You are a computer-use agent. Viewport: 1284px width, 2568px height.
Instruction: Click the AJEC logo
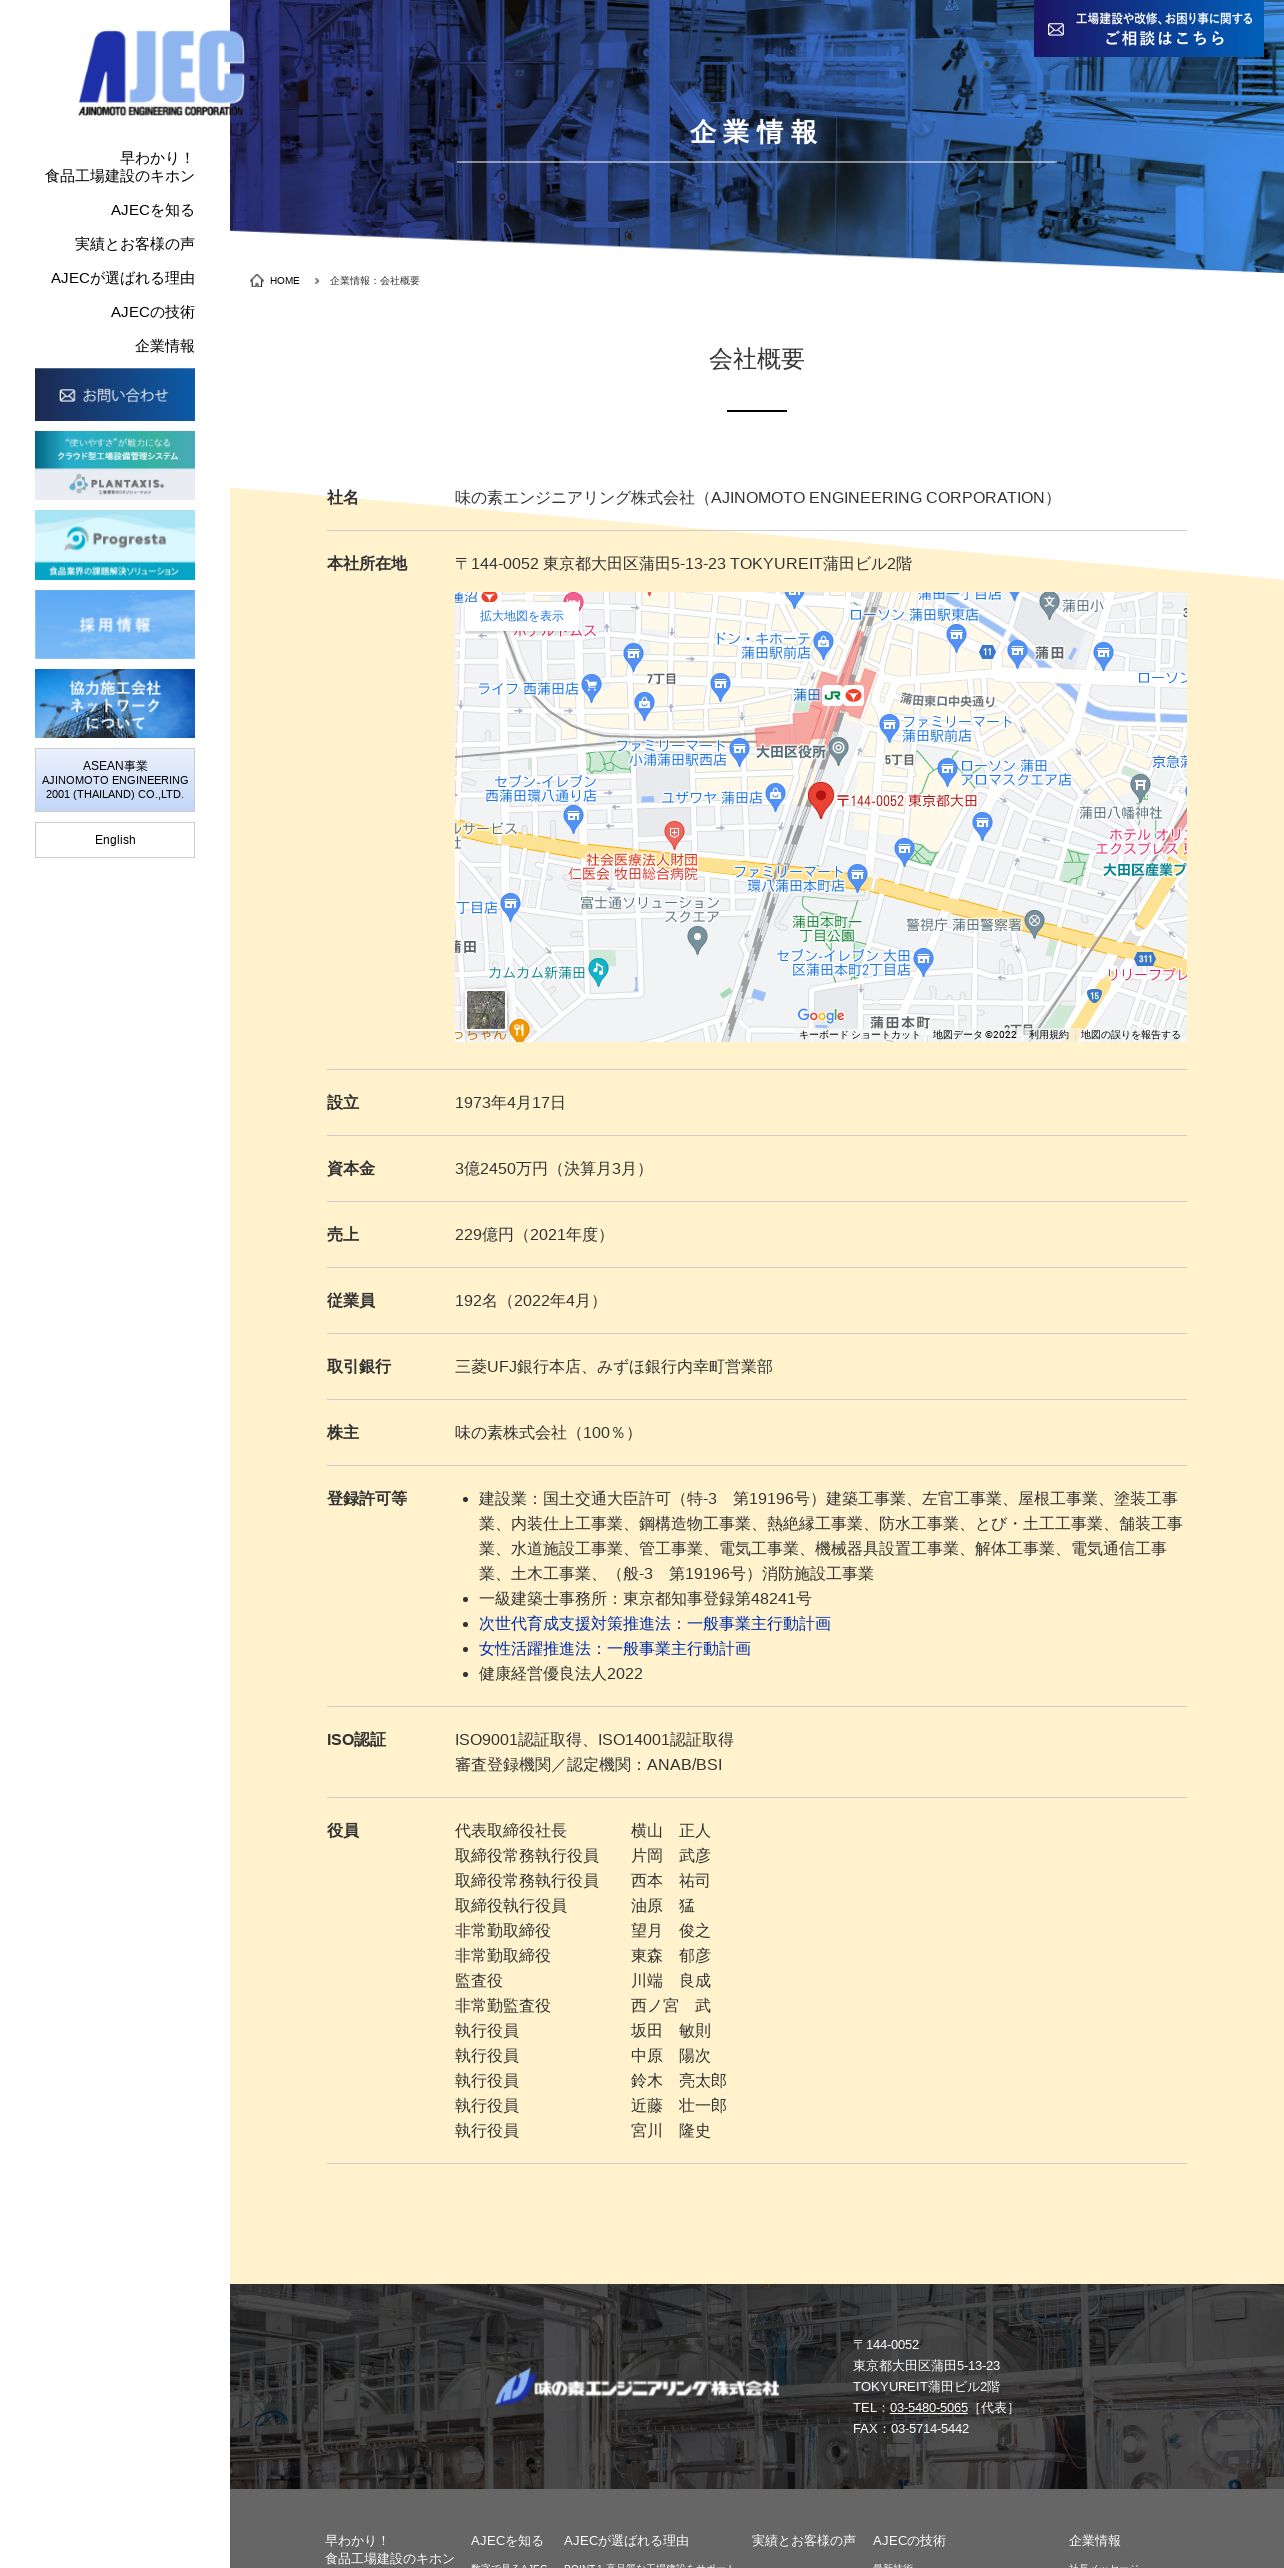(x=161, y=73)
